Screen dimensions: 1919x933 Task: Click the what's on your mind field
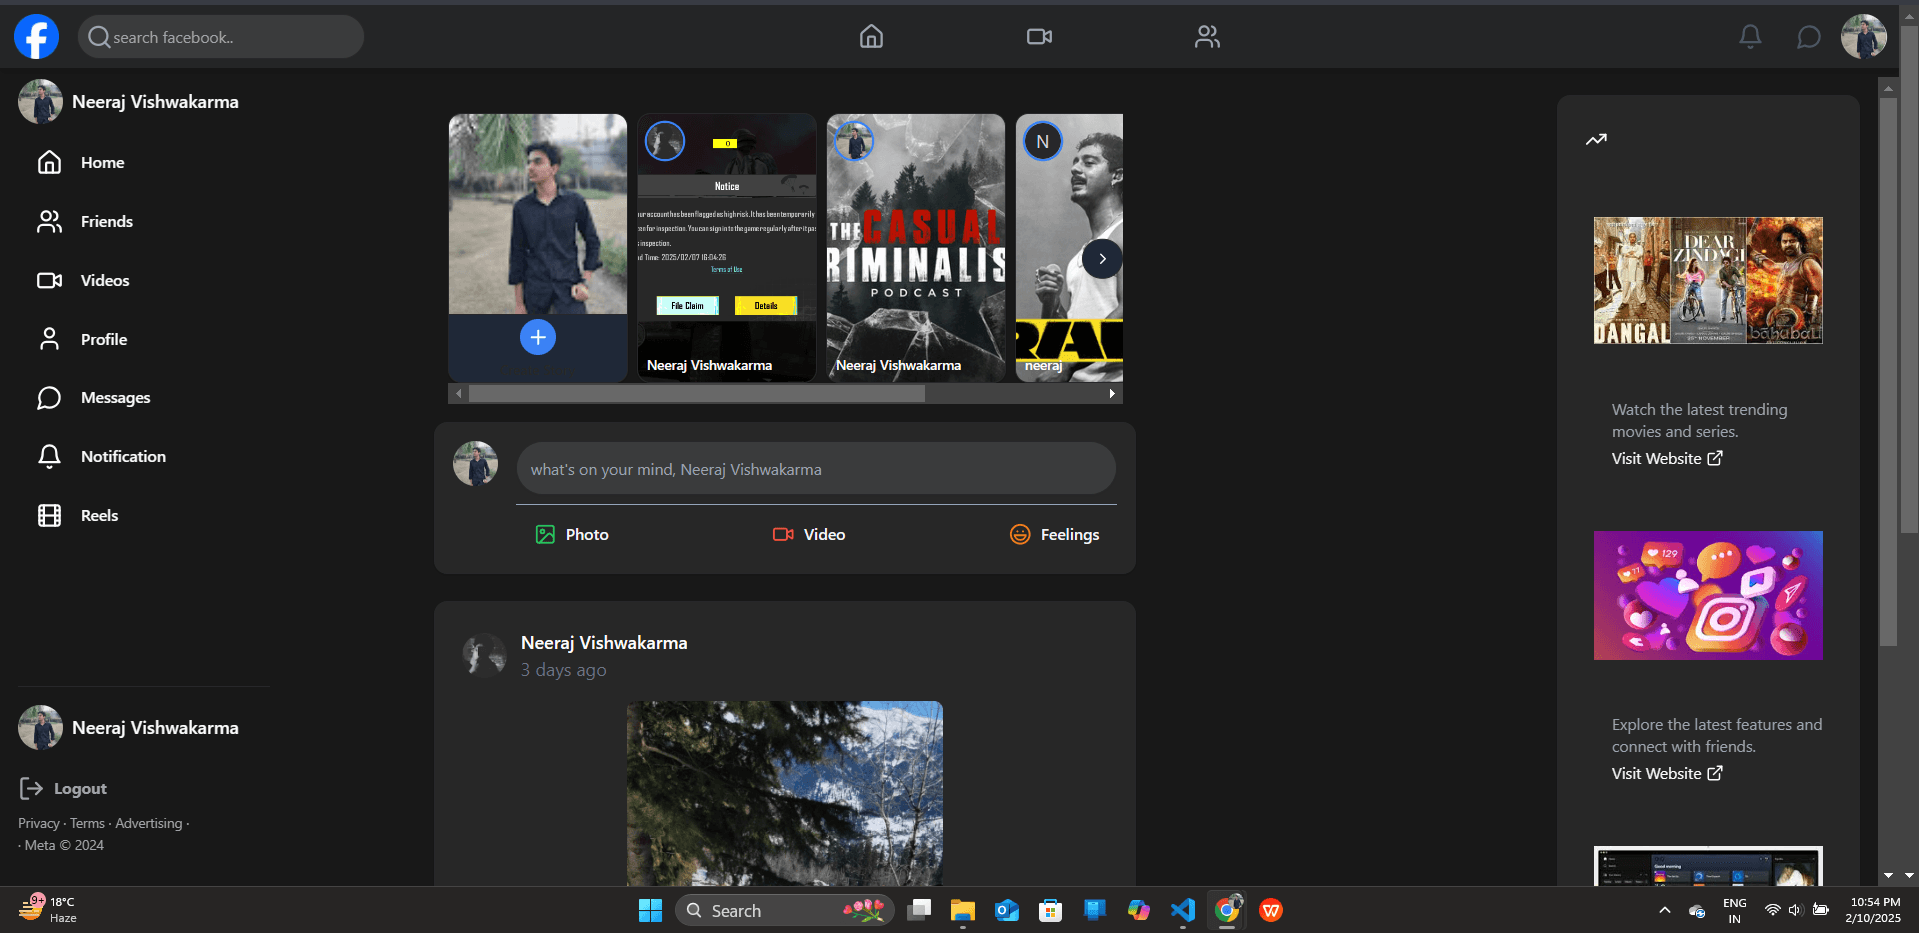coord(815,468)
